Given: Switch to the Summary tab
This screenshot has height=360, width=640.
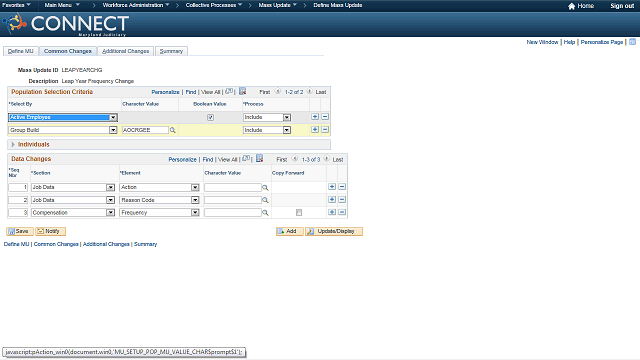Looking at the screenshot, I should 171,51.
